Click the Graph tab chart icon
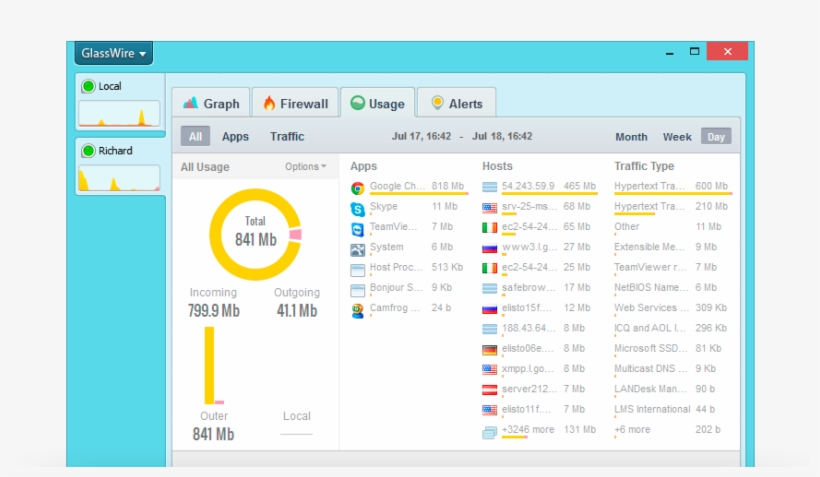Viewport: 820px width, 477px height. 190,103
